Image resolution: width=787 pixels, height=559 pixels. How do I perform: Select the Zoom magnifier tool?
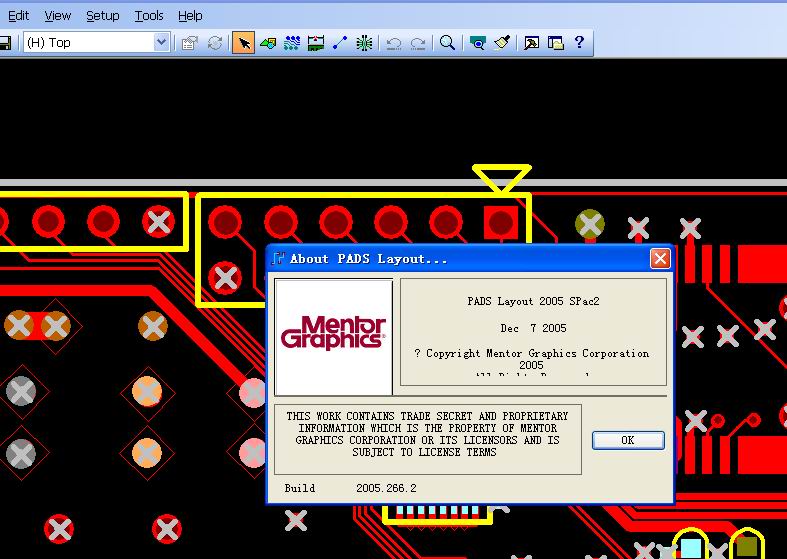click(447, 43)
